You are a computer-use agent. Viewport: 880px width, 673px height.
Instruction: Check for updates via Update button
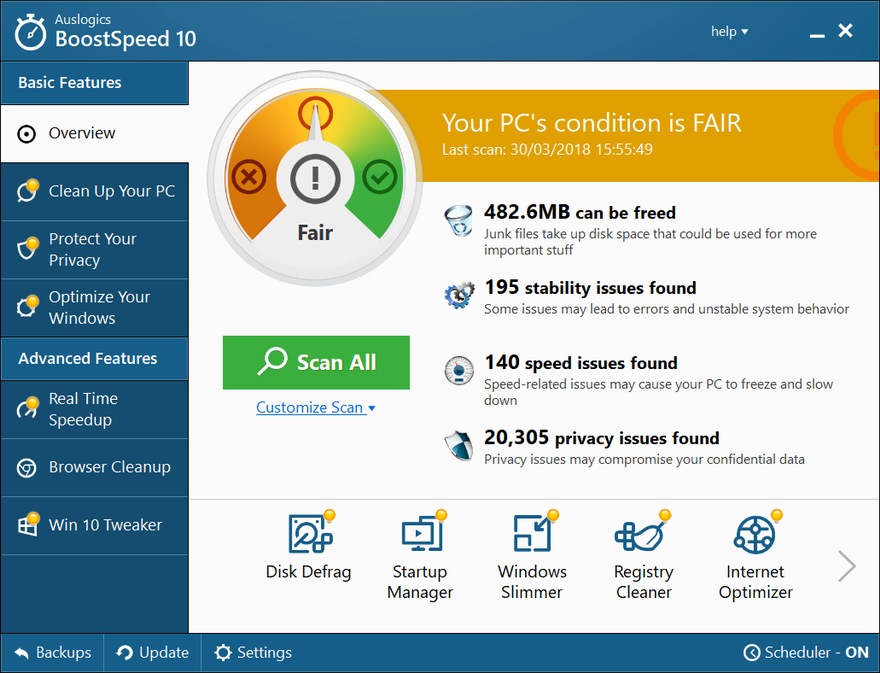(152, 653)
